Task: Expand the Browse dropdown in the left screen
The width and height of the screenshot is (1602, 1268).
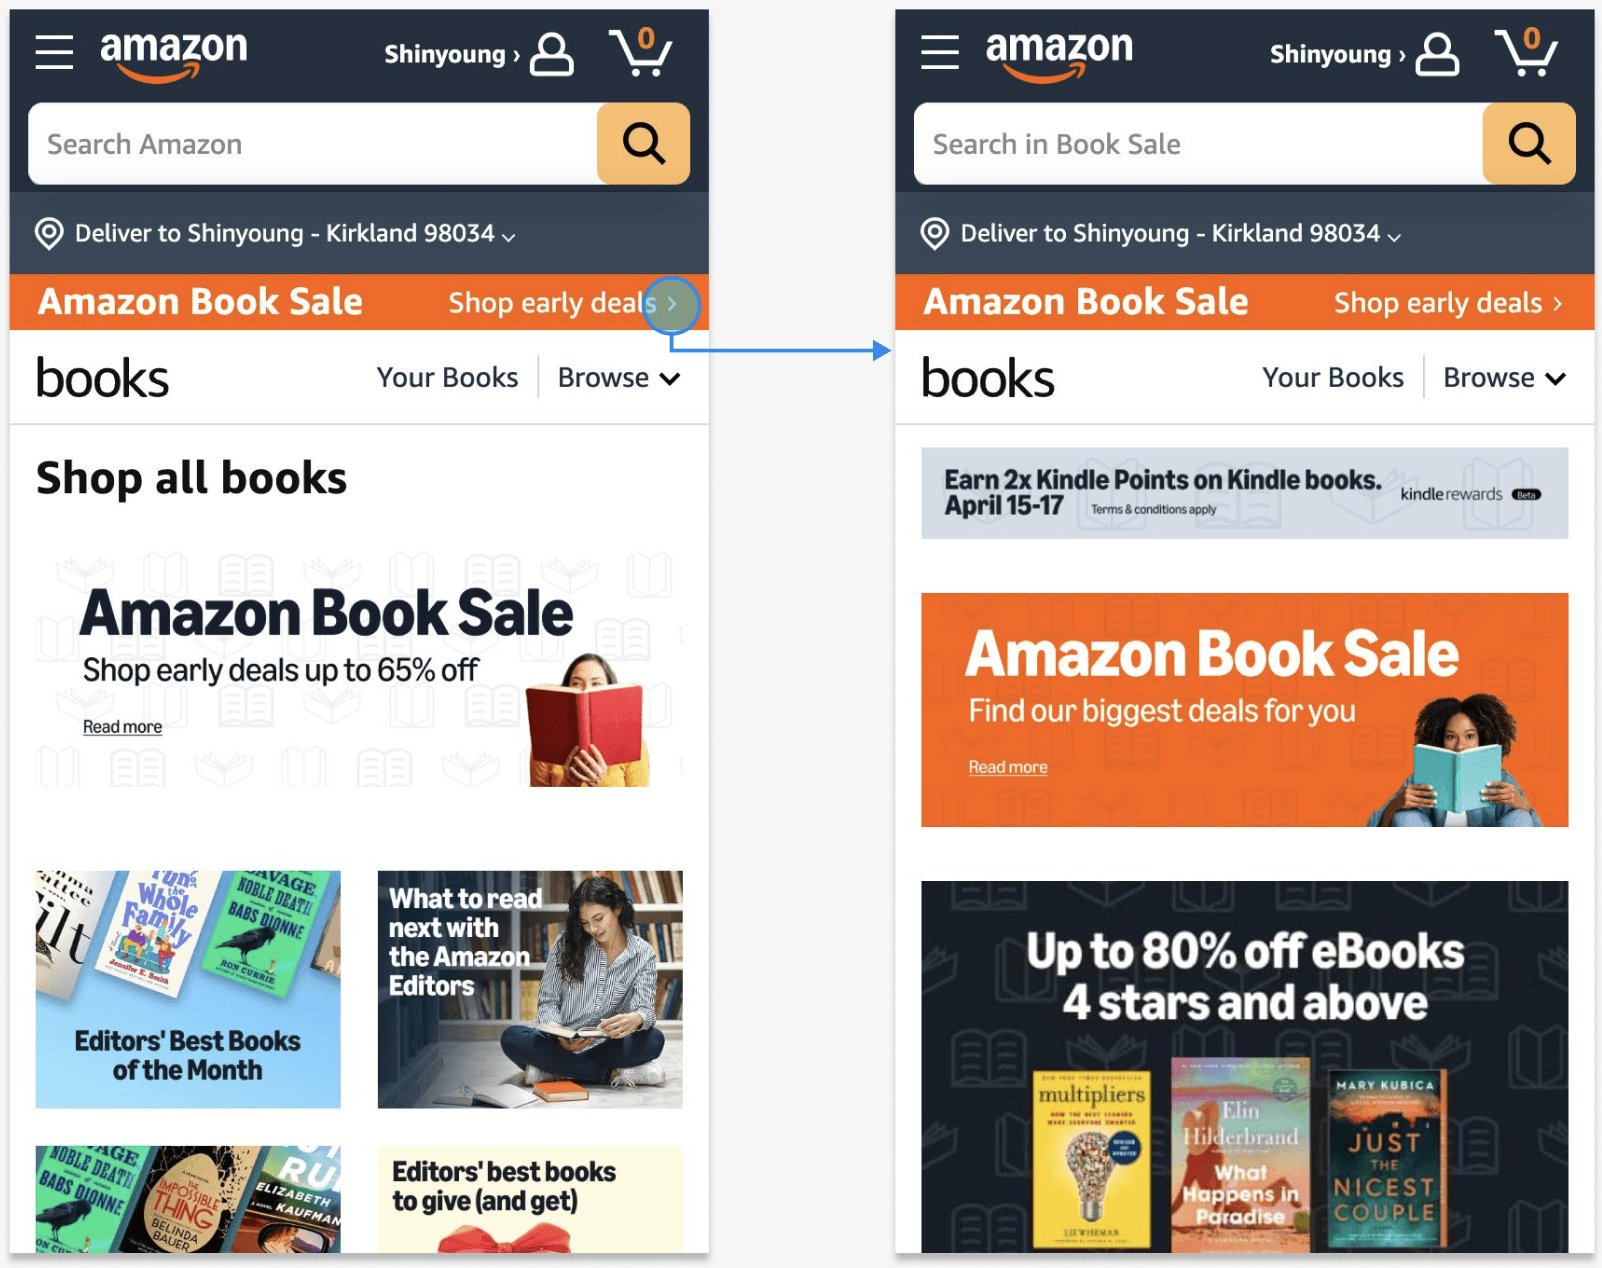Action: click(619, 378)
